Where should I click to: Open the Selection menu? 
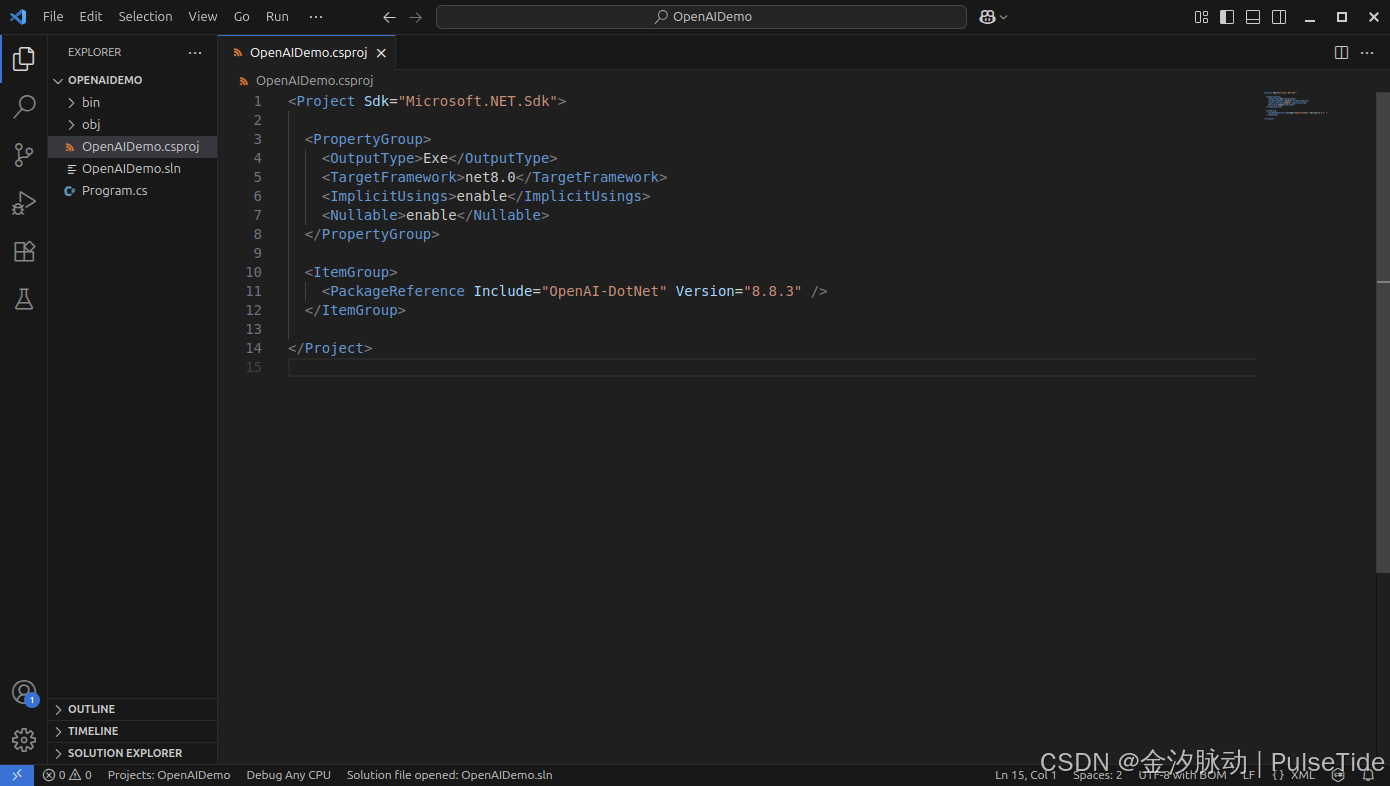point(145,17)
